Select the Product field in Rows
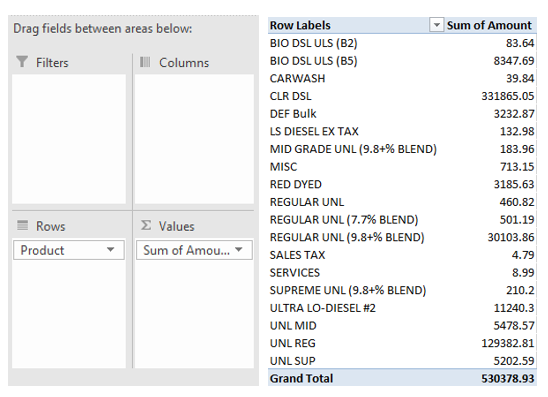The height and width of the screenshot is (397, 548). click(69, 250)
